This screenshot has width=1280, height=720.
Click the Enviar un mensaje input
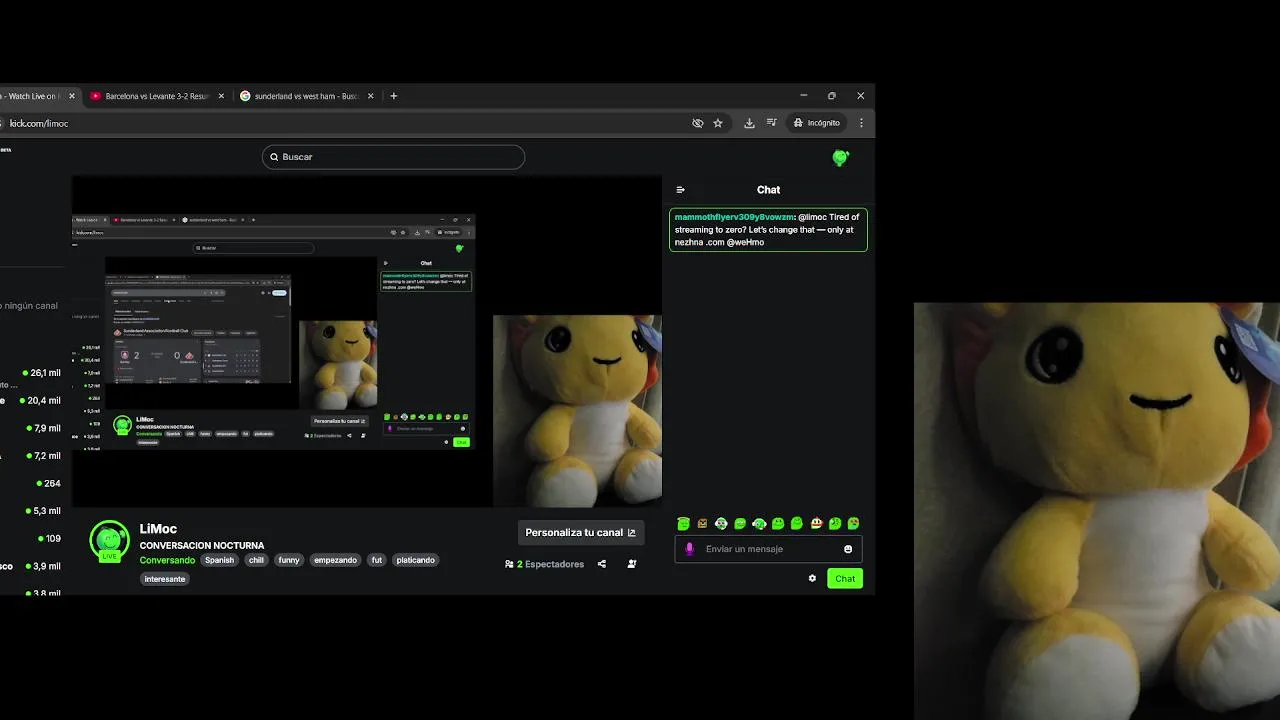point(770,549)
